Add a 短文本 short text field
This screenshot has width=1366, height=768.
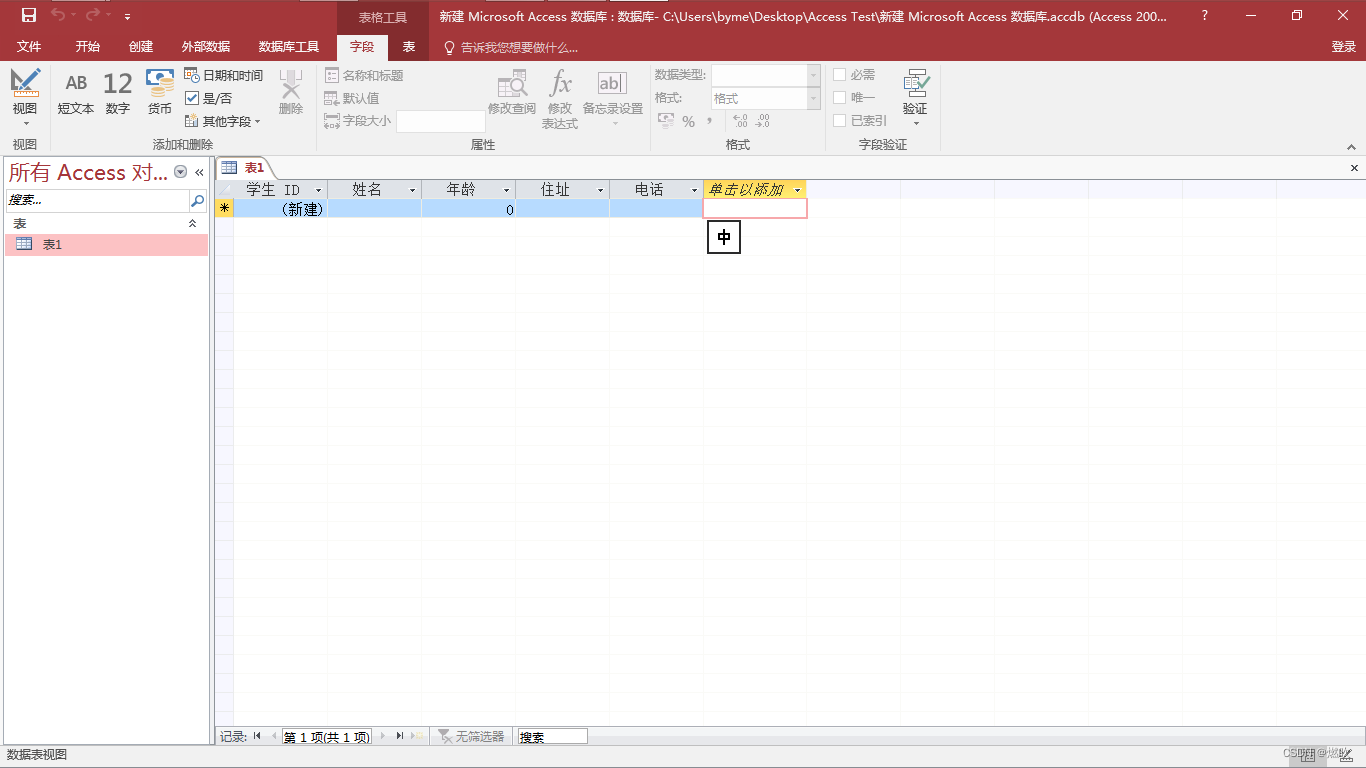pos(76,93)
